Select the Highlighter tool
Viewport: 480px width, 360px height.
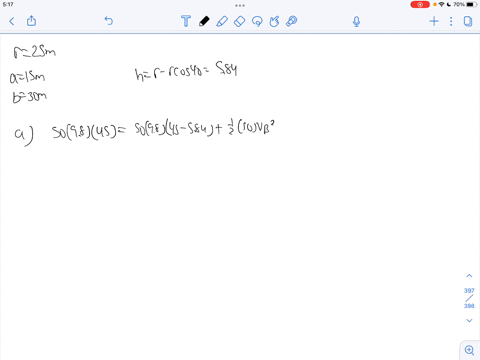pyautogui.click(x=222, y=21)
